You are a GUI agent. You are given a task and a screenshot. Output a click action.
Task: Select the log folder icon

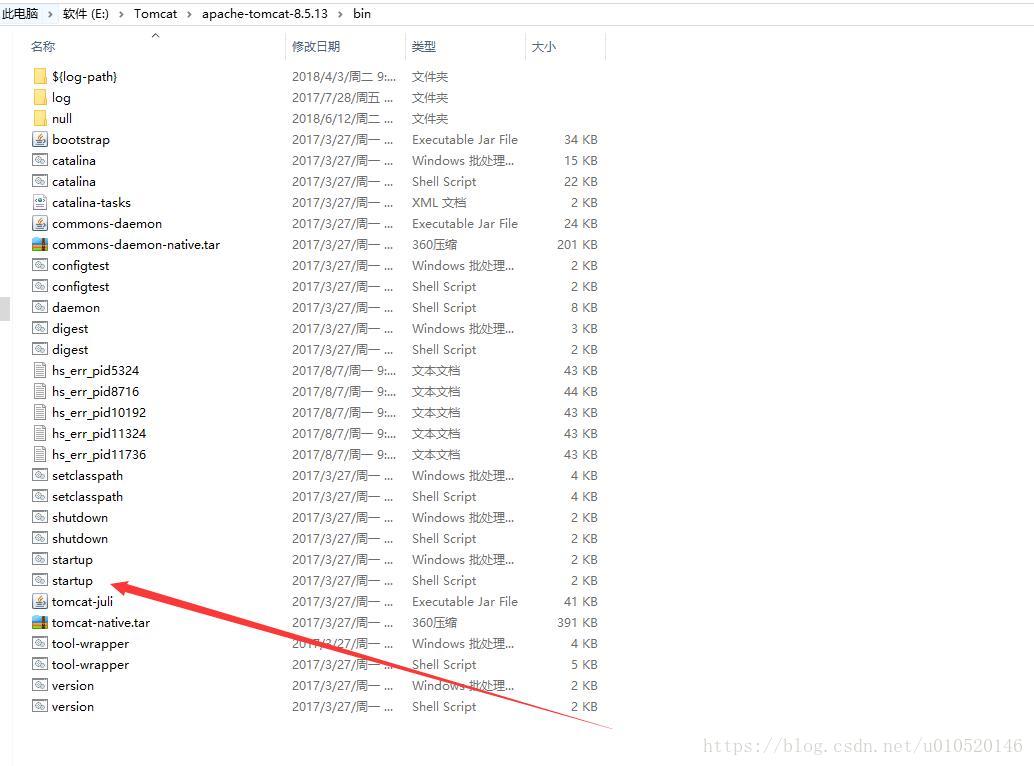(40, 98)
